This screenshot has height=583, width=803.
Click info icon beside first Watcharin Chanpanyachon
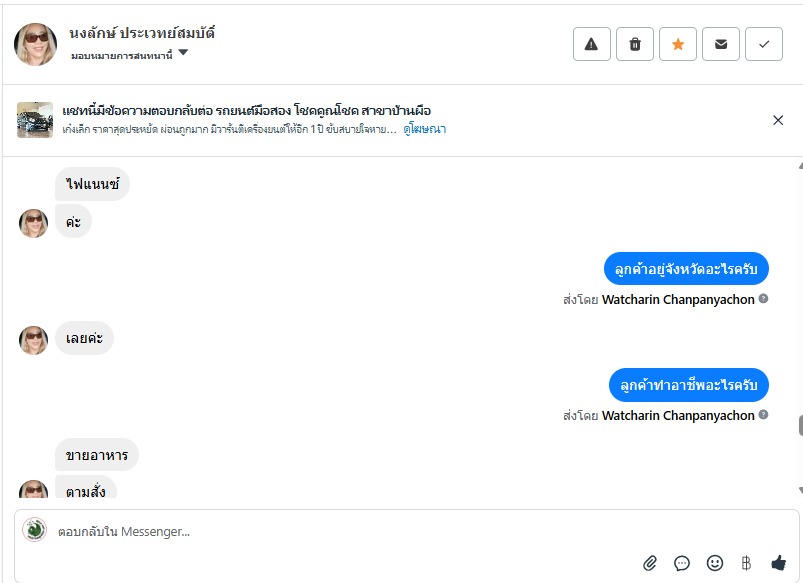(x=763, y=299)
